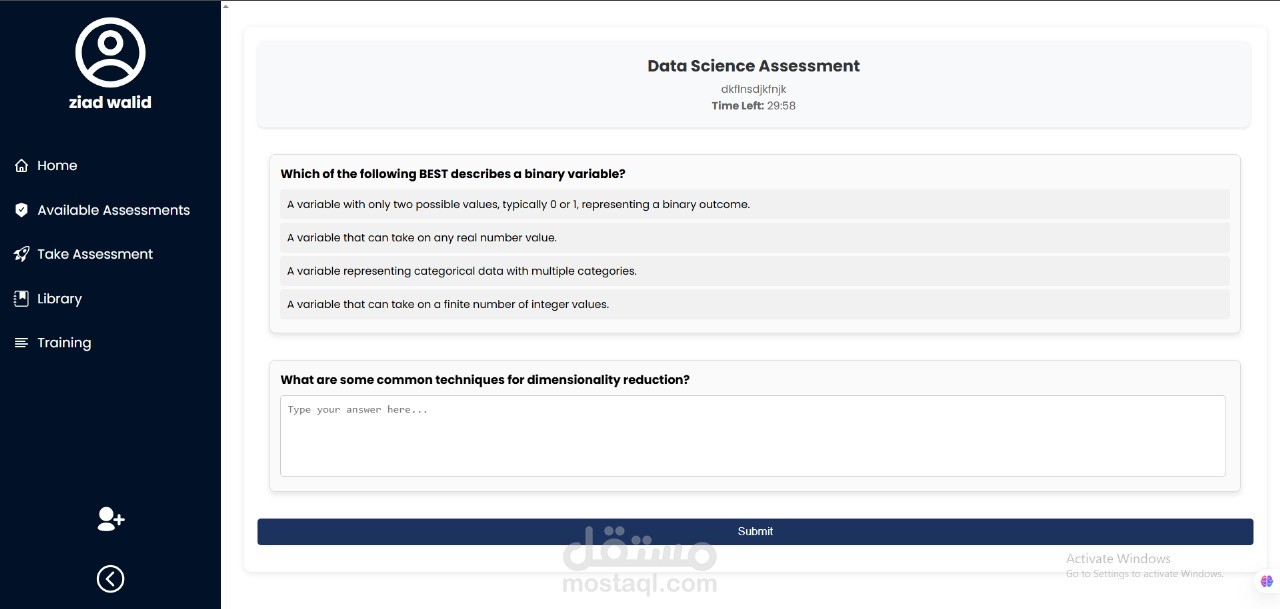
Task: Collapse sidebar with the back arrow icon
Action: (110, 579)
